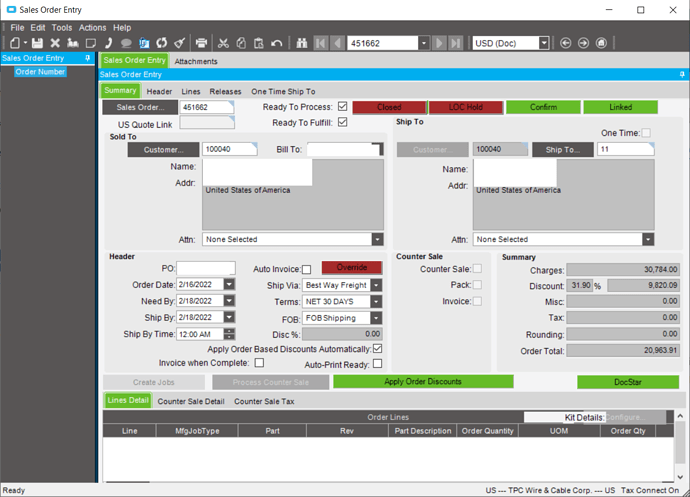Click the phone call log icon
This screenshot has height=497, width=690.
pos(108,43)
